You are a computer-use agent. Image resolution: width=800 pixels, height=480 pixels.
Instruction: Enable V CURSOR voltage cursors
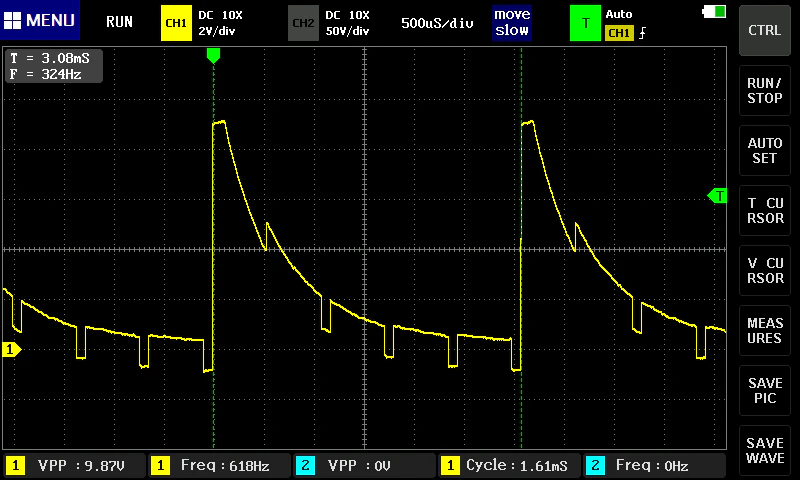tap(764, 270)
